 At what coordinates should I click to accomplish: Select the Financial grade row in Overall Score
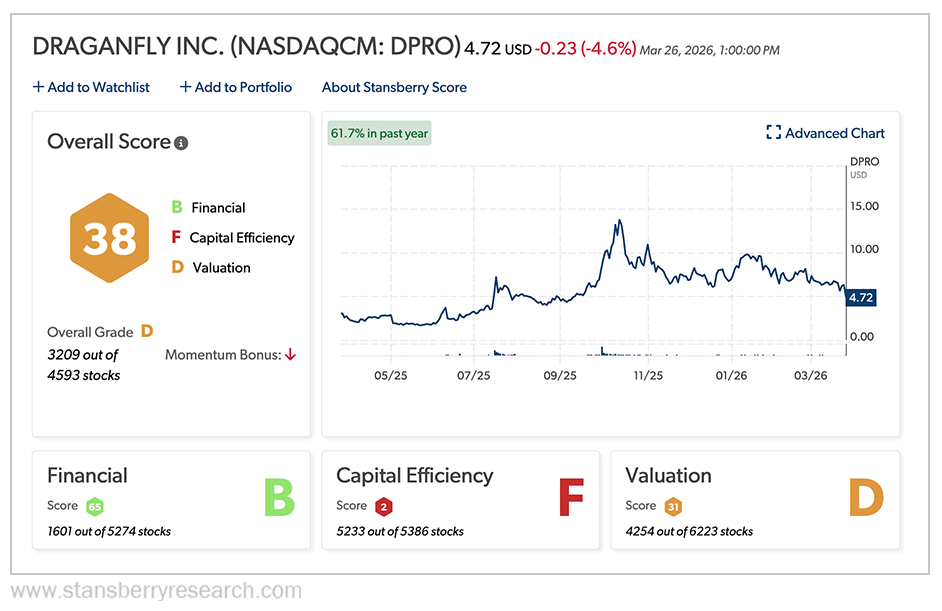217,208
